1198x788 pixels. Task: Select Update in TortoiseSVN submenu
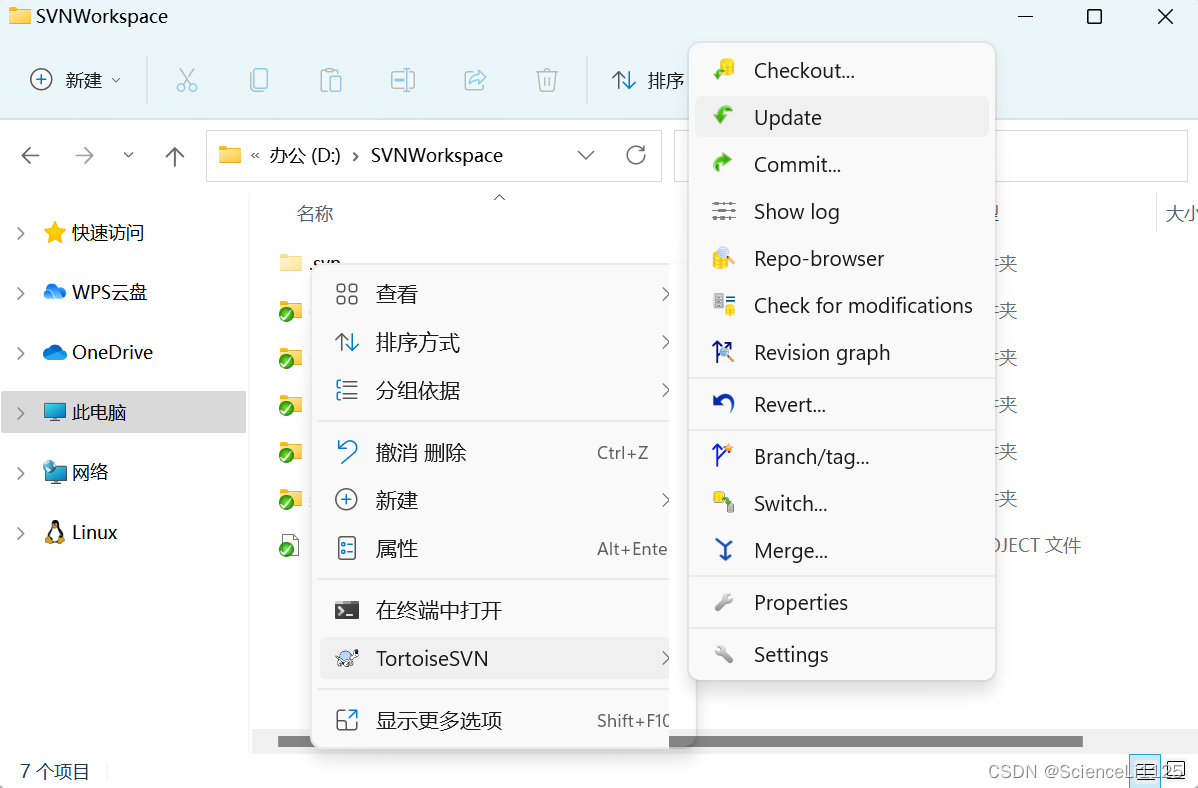click(787, 117)
